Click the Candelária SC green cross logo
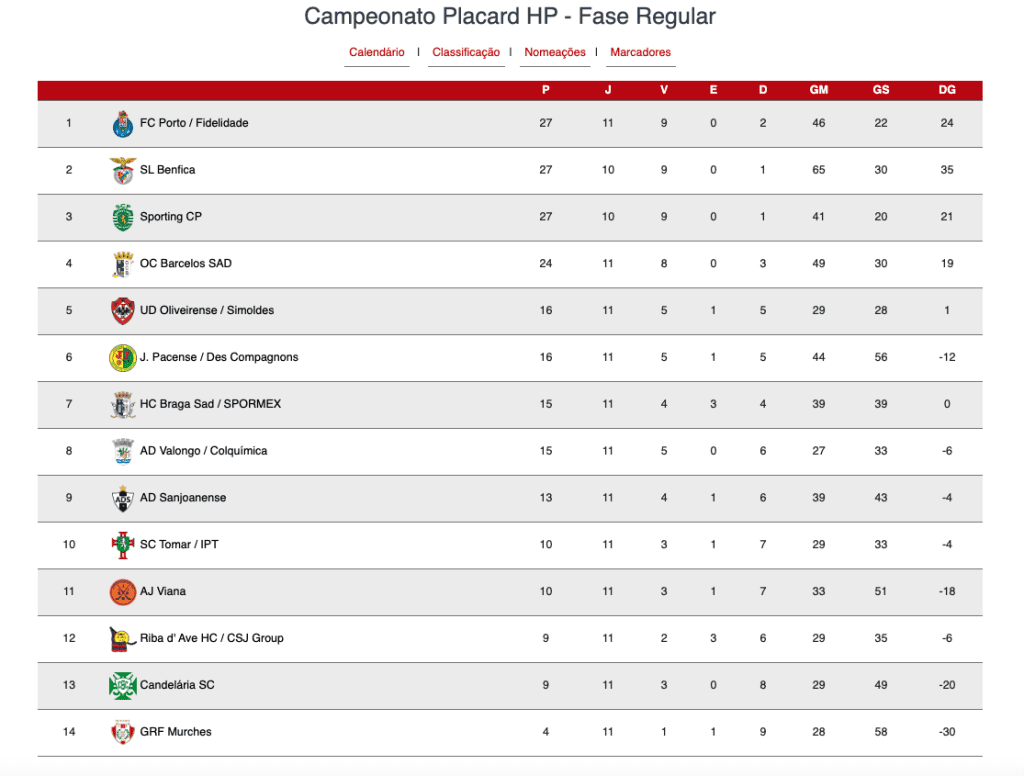Viewport: 1024px width, 776px height. tap(123, 686)
